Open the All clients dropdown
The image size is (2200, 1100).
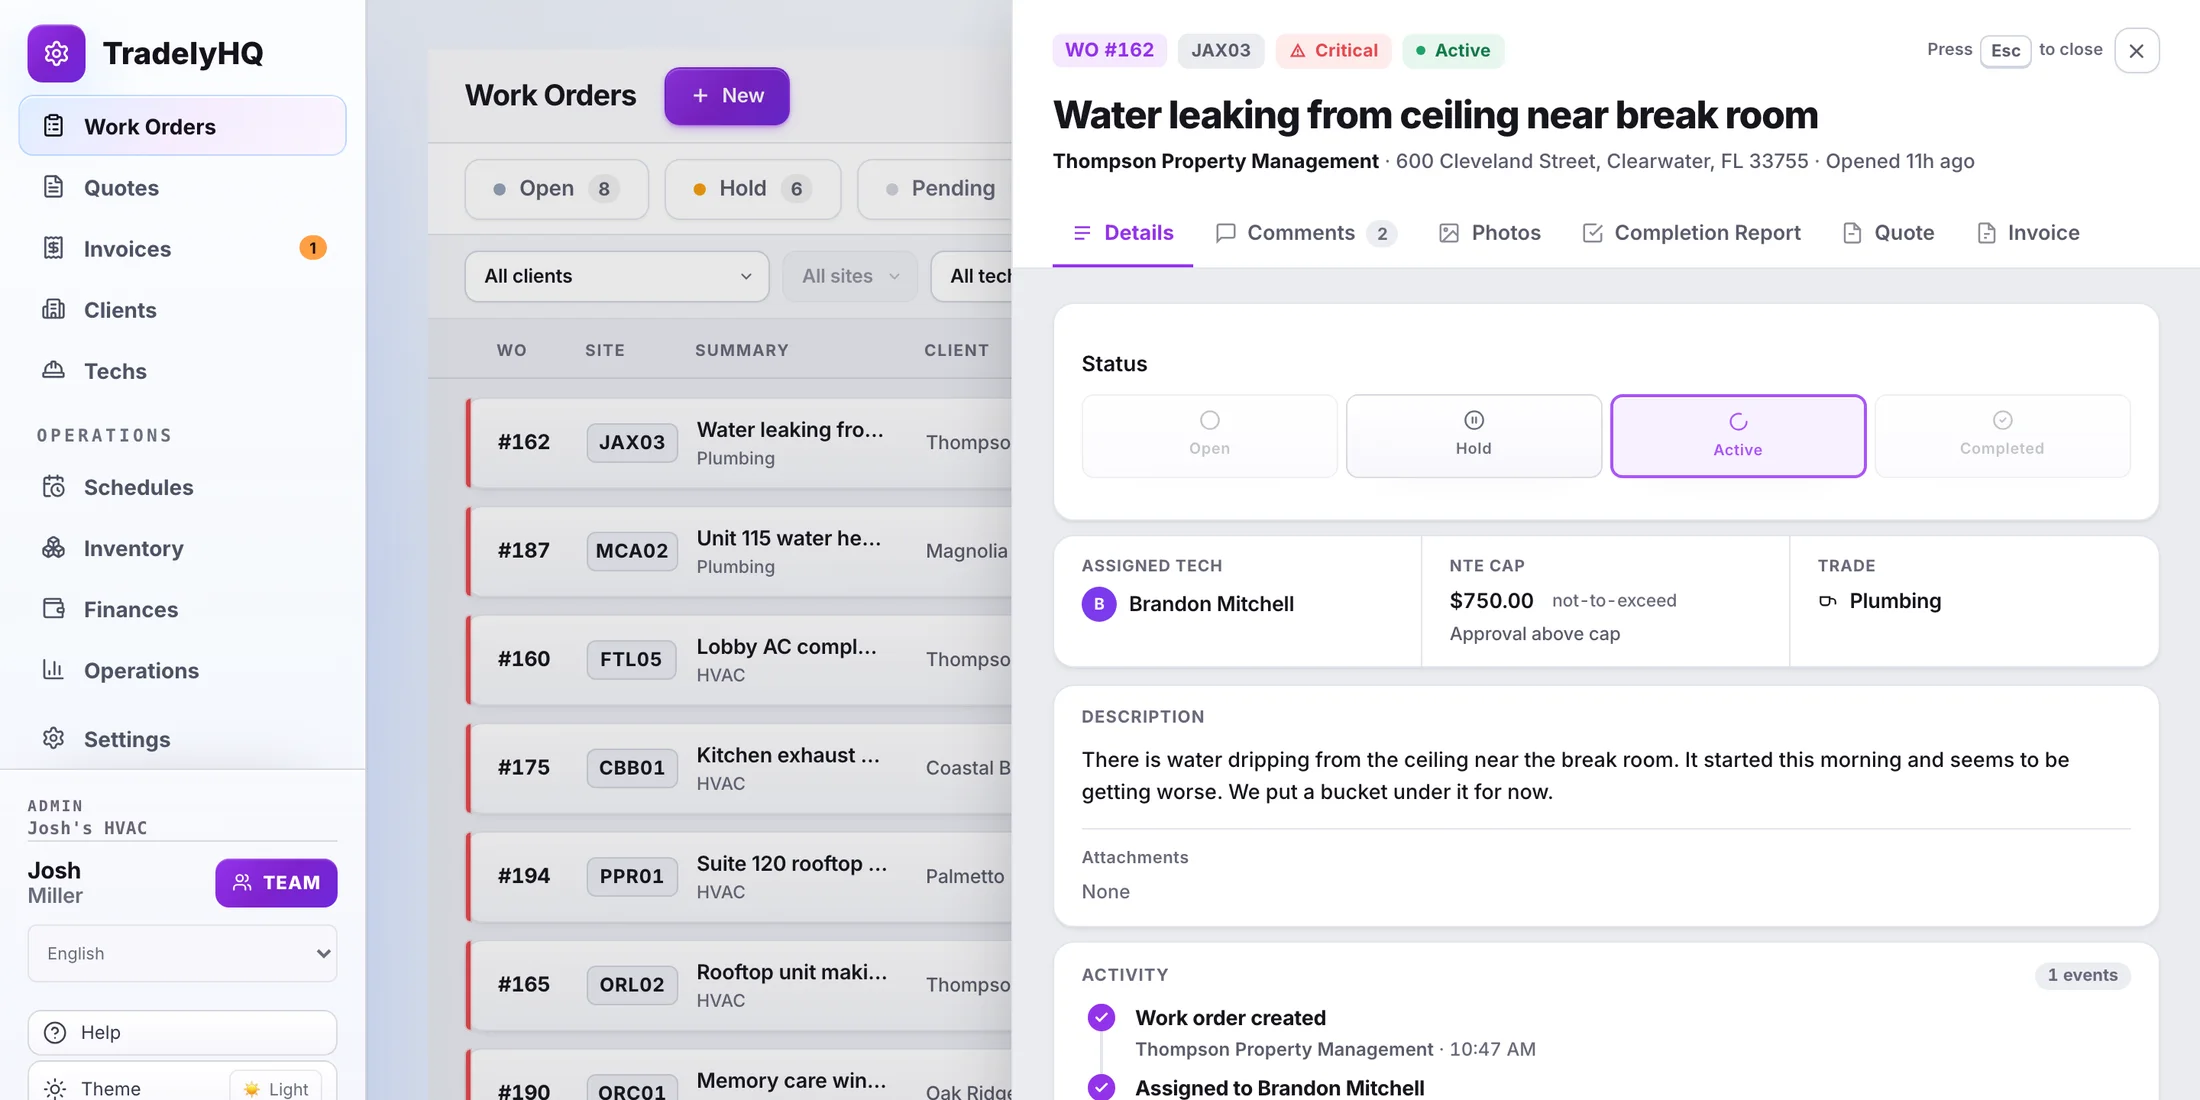(x=617, y=276)
